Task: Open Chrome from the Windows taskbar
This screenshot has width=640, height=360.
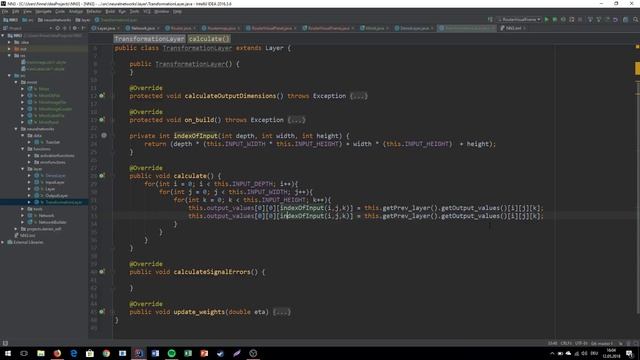Action: pos(106,353)
